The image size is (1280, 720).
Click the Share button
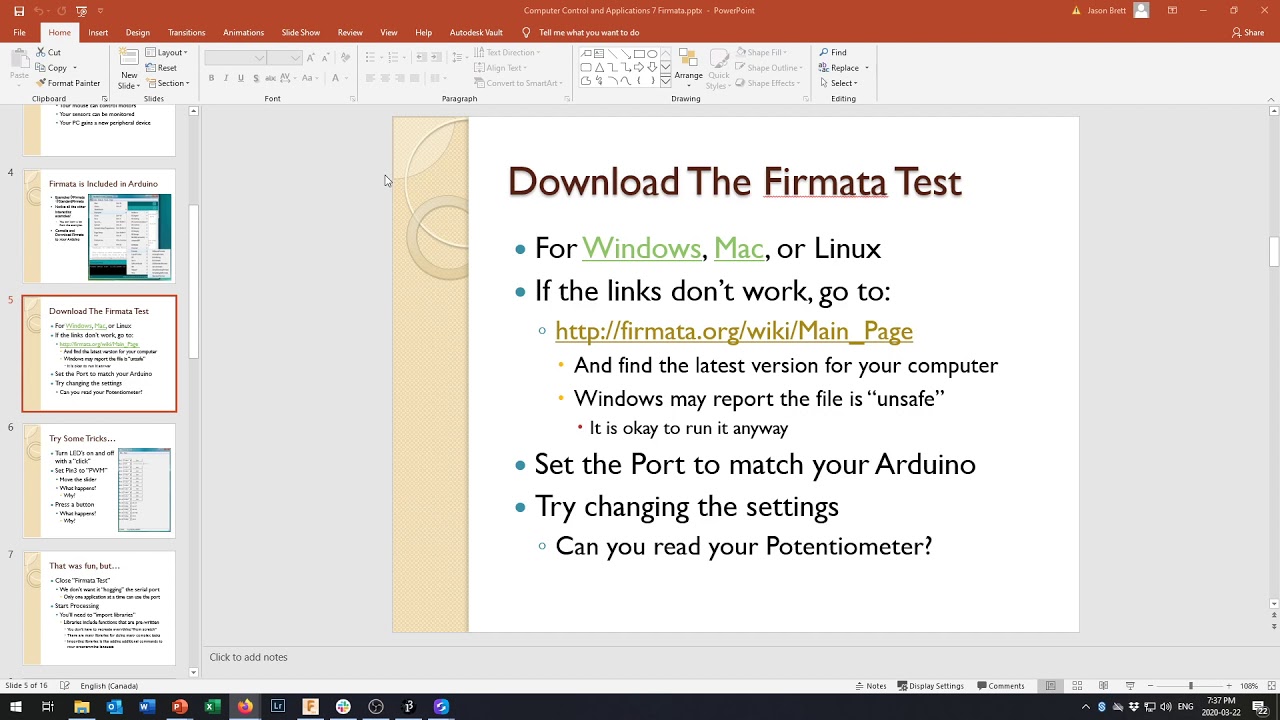click(x=1248, y=32)
